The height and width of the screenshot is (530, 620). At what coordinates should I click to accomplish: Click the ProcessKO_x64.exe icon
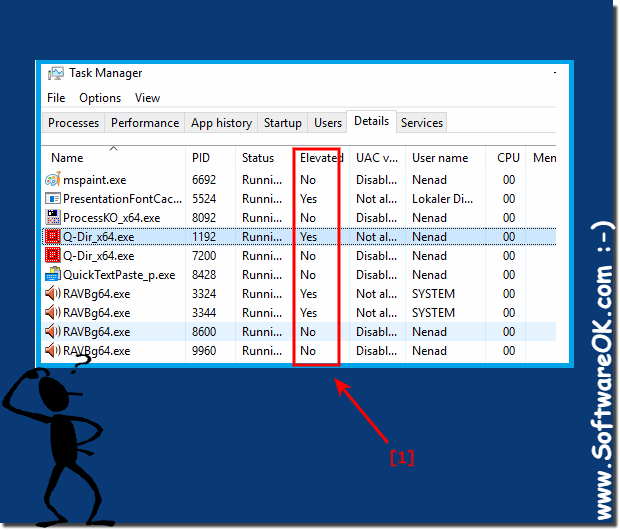53,218
